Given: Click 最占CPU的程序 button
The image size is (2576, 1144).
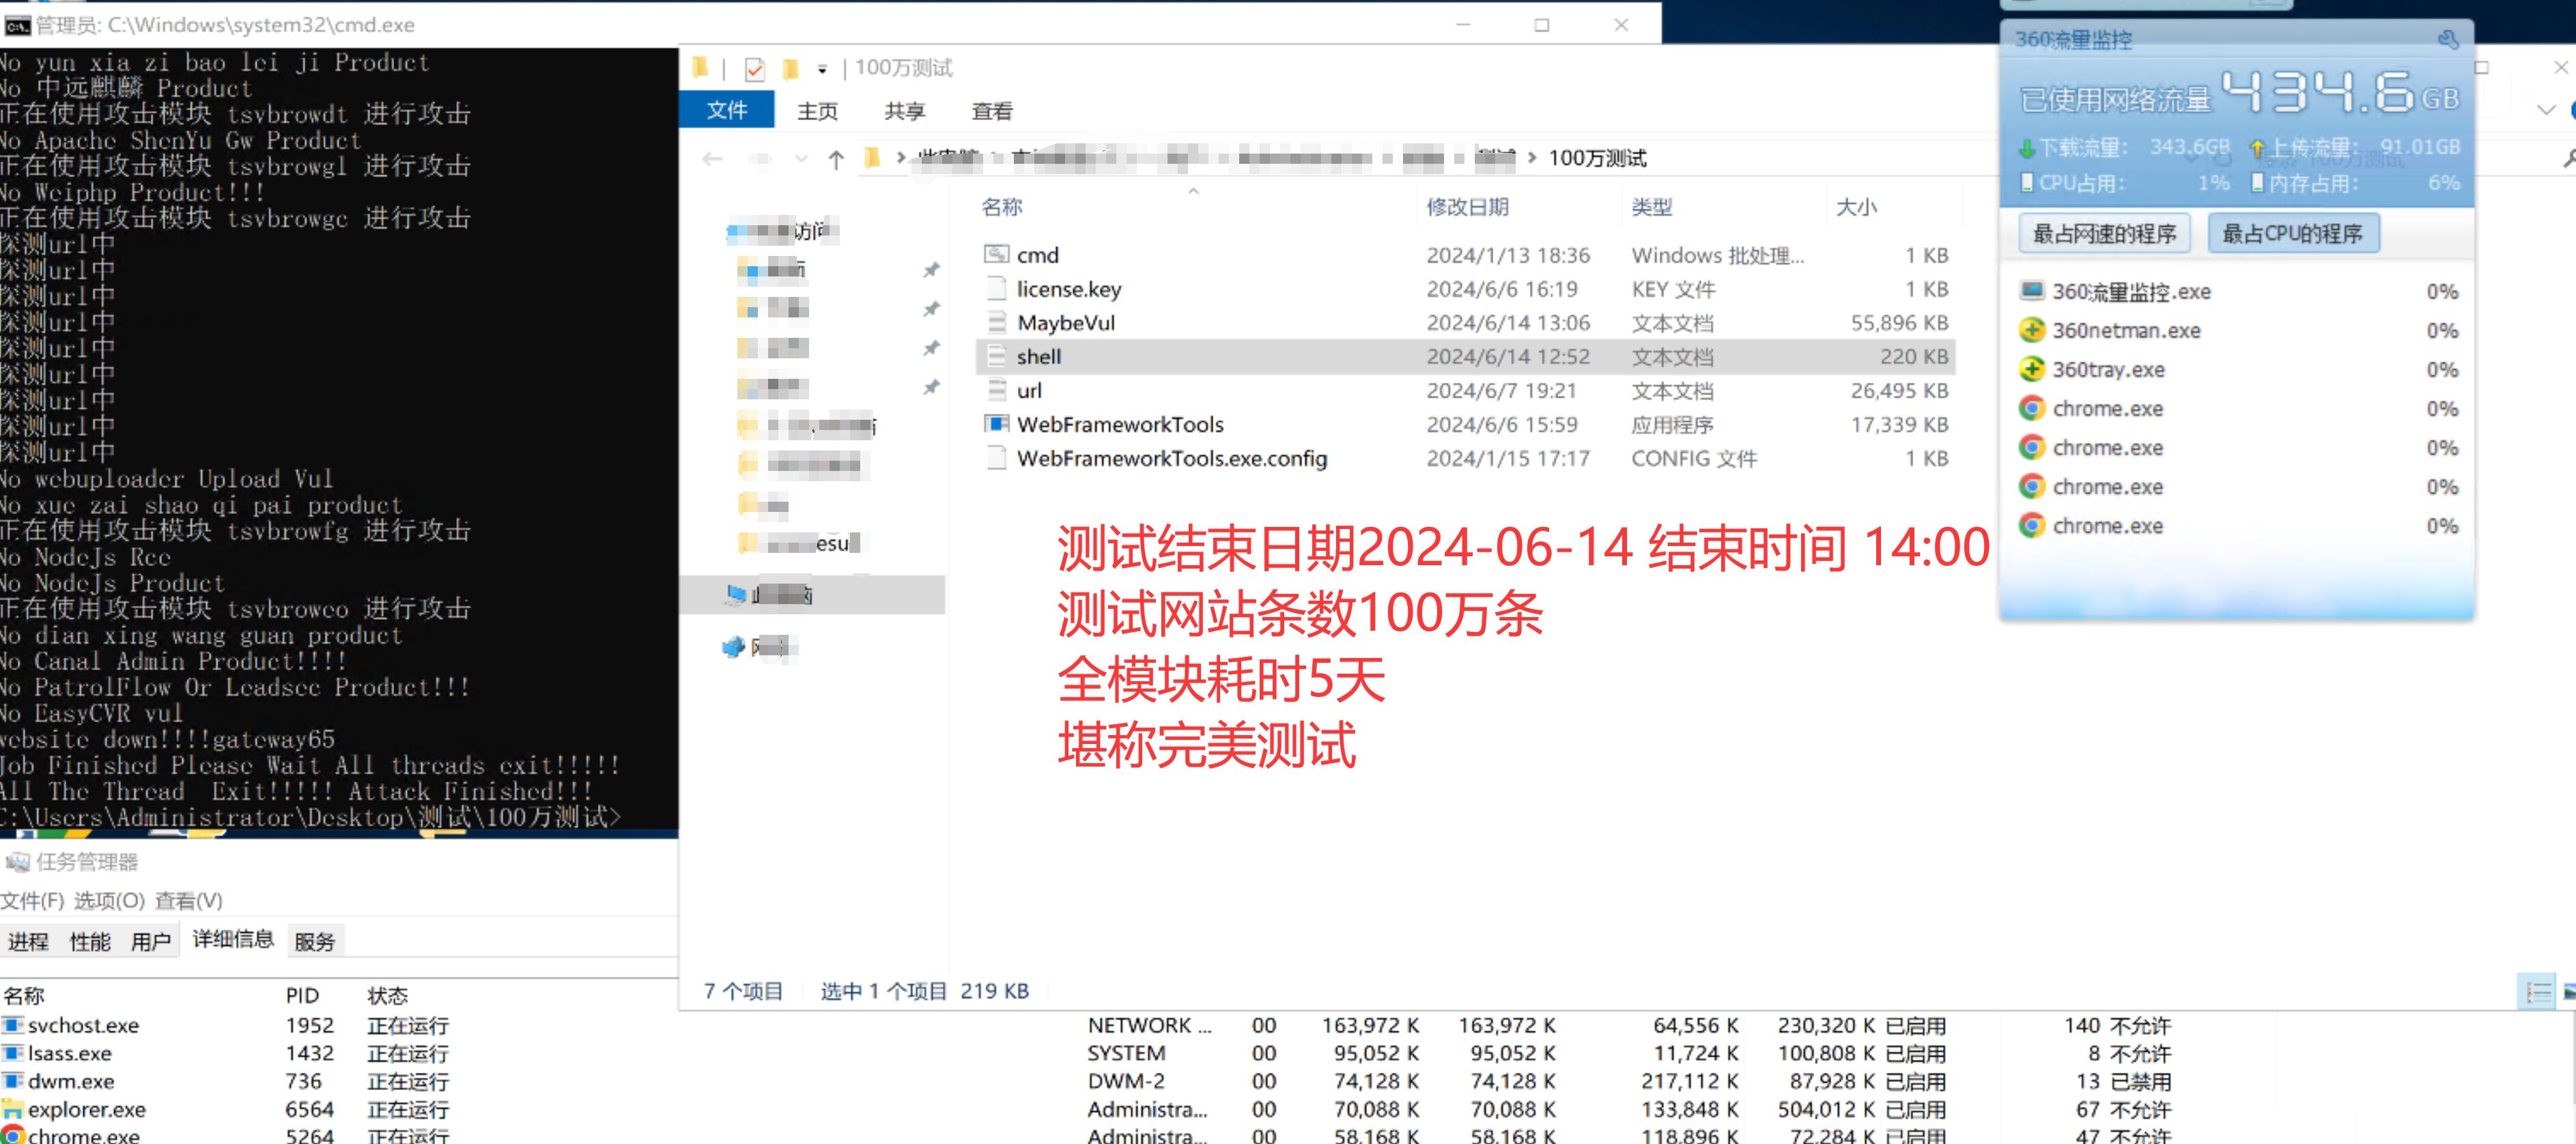Looking at the screenshot, I should click(x=2292, y=233).
